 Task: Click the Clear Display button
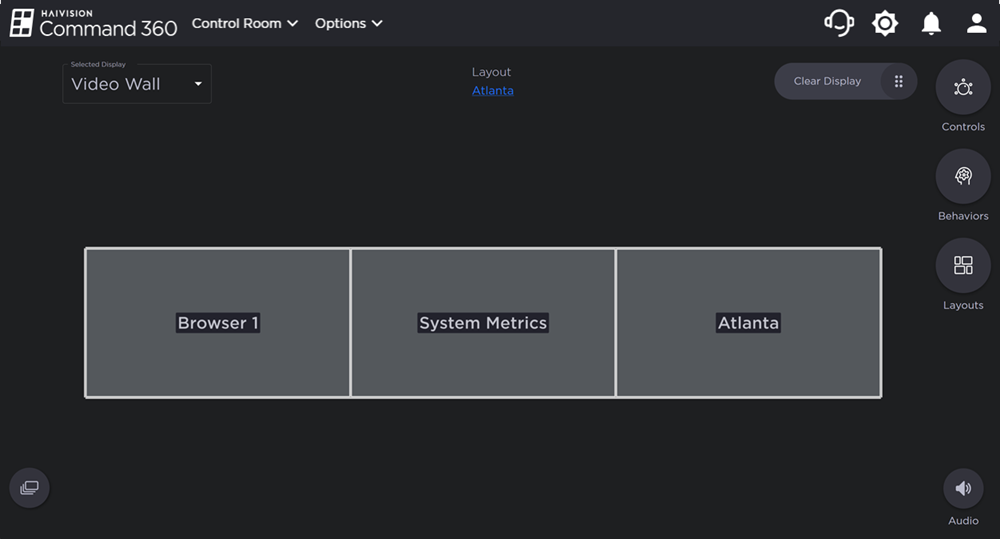(827, 81)
